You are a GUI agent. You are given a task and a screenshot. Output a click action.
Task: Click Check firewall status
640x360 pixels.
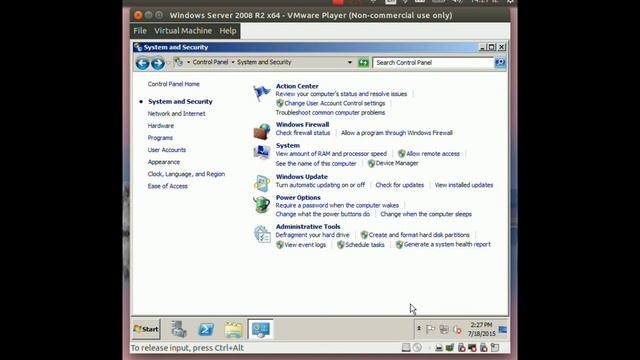[x=303, y=133]
